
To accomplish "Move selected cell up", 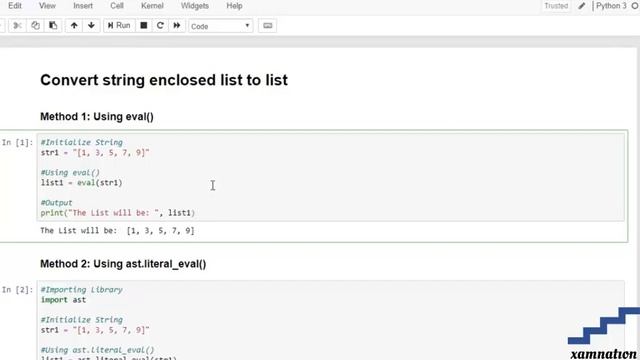I will pos(74,26).
